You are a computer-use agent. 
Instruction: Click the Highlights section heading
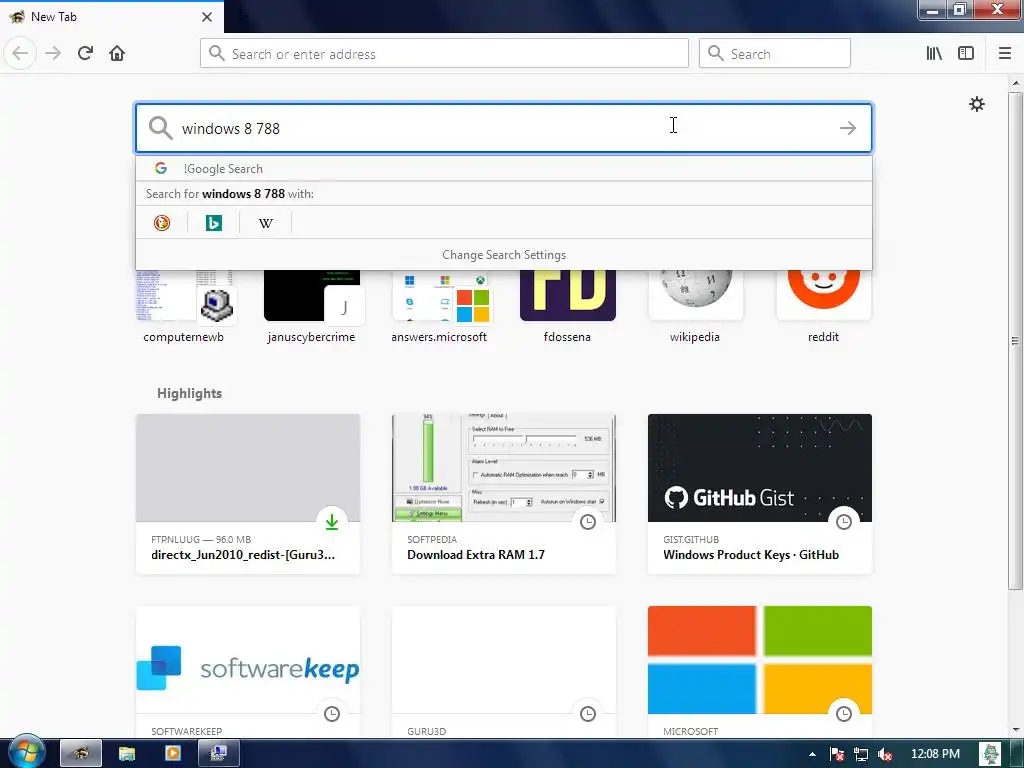point(189,393)
